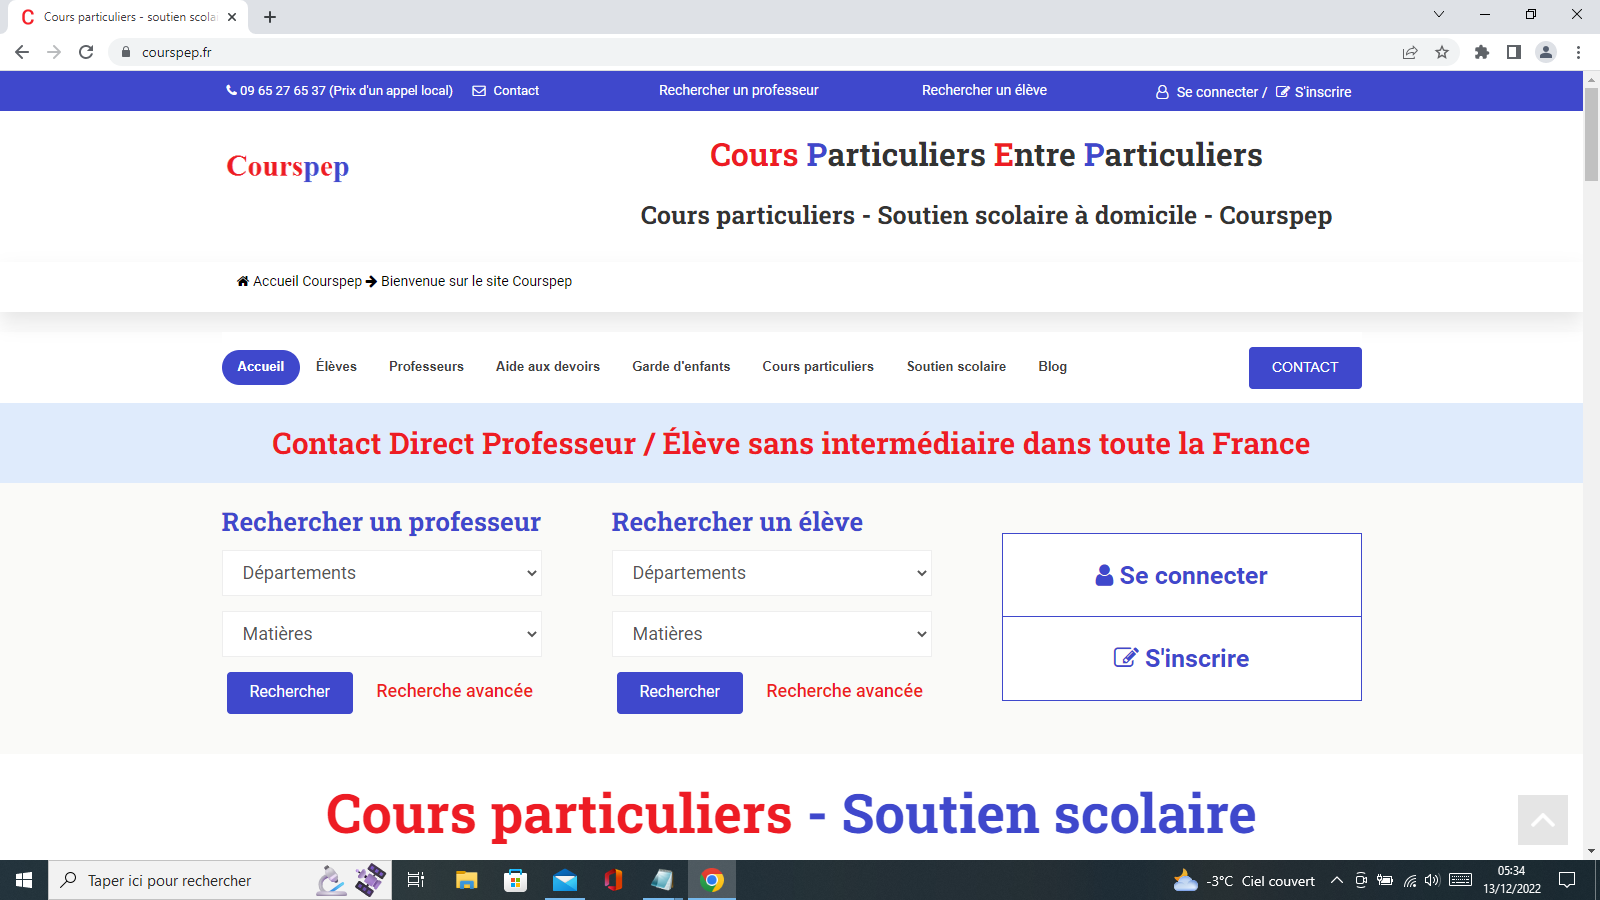Select Matières dropdown under Rechercher un élève
This screenshot has height=900, width=1600.
pyautogui.click(x=771, y=634)
